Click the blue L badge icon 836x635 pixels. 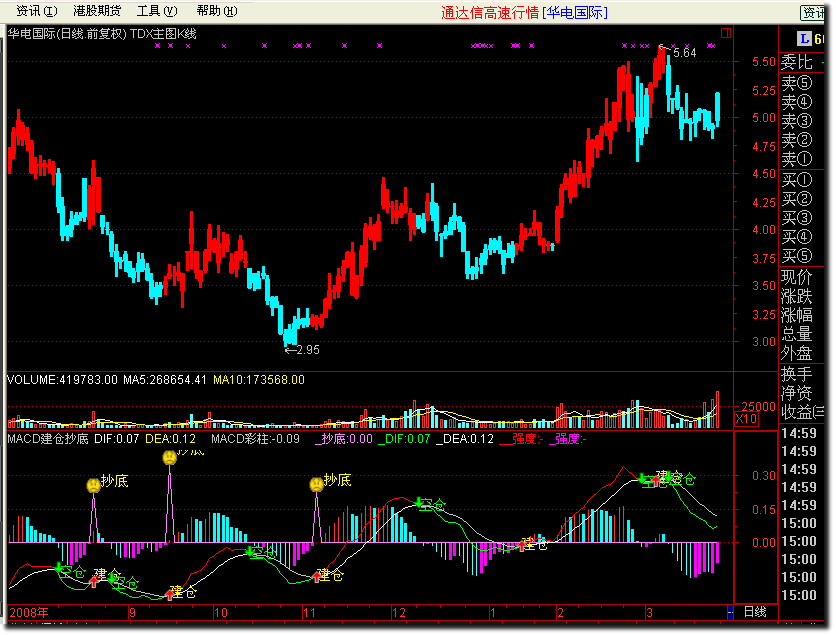804,38
